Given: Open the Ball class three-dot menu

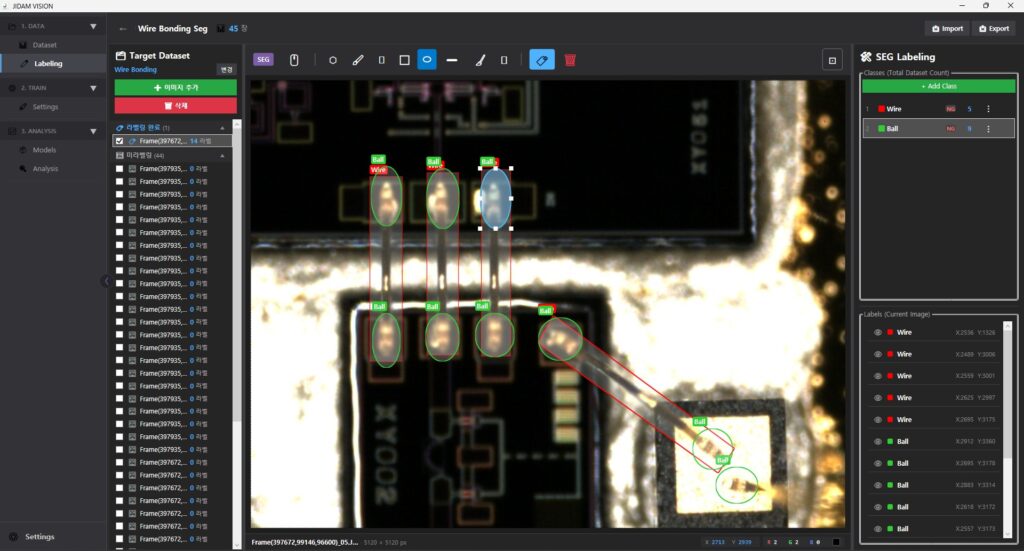Looking at the screenshot, I should click(x=988, y=129).
